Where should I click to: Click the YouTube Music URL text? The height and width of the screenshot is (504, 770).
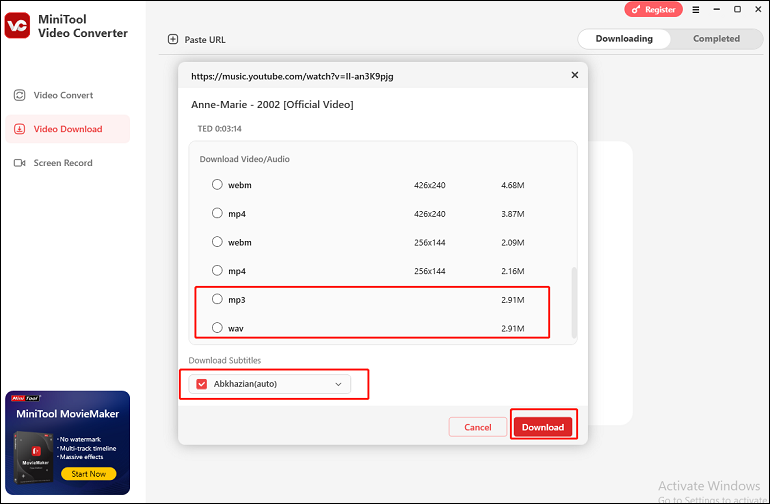coord(292,76)
